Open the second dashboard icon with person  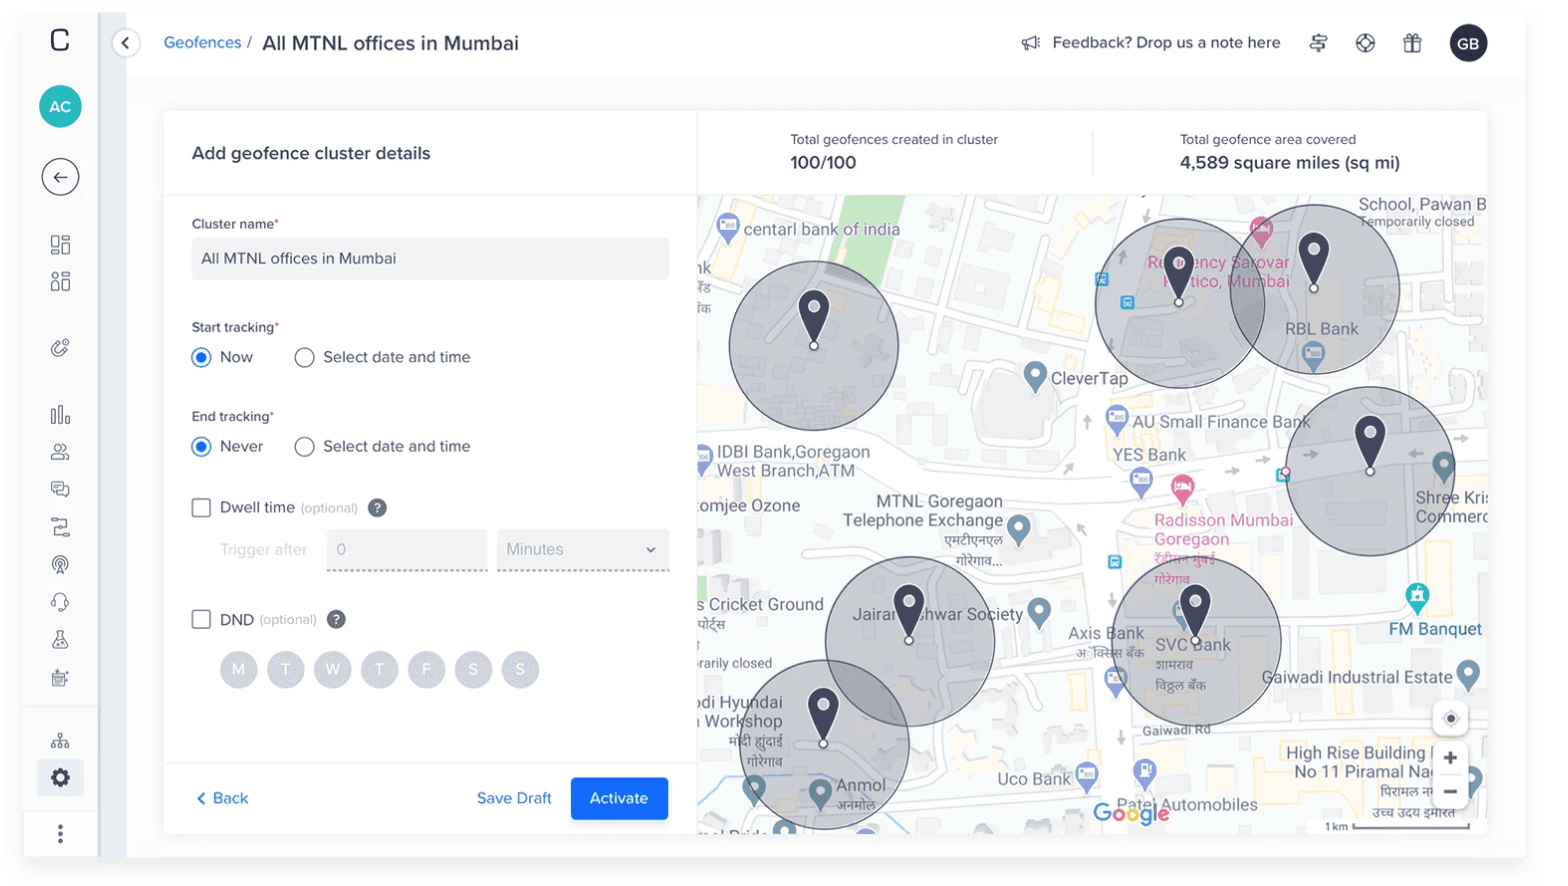point(60,282)
